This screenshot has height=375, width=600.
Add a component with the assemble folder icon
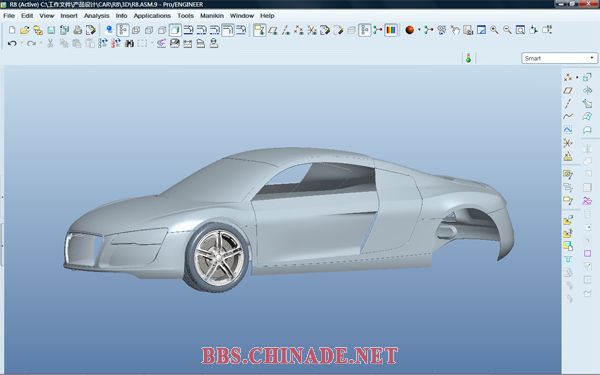pos(568,220)
